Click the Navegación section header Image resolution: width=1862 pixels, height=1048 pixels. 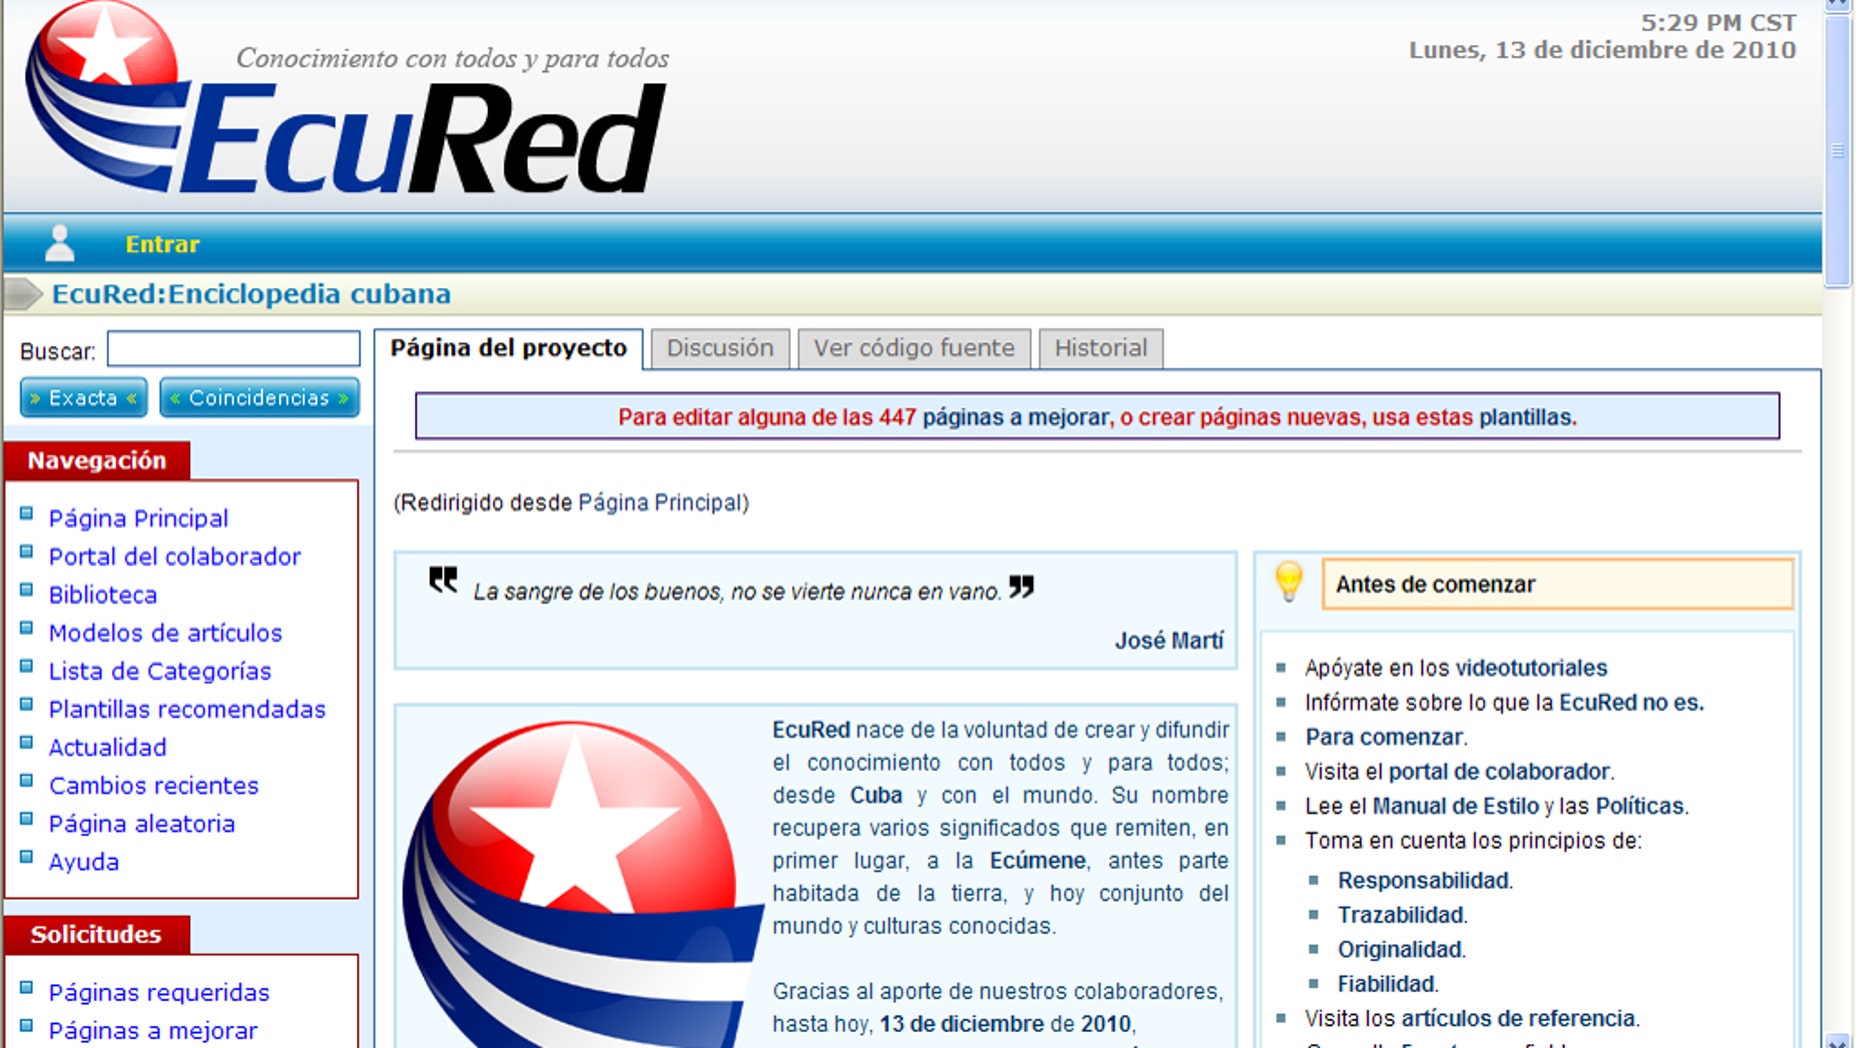click(97, 460)
